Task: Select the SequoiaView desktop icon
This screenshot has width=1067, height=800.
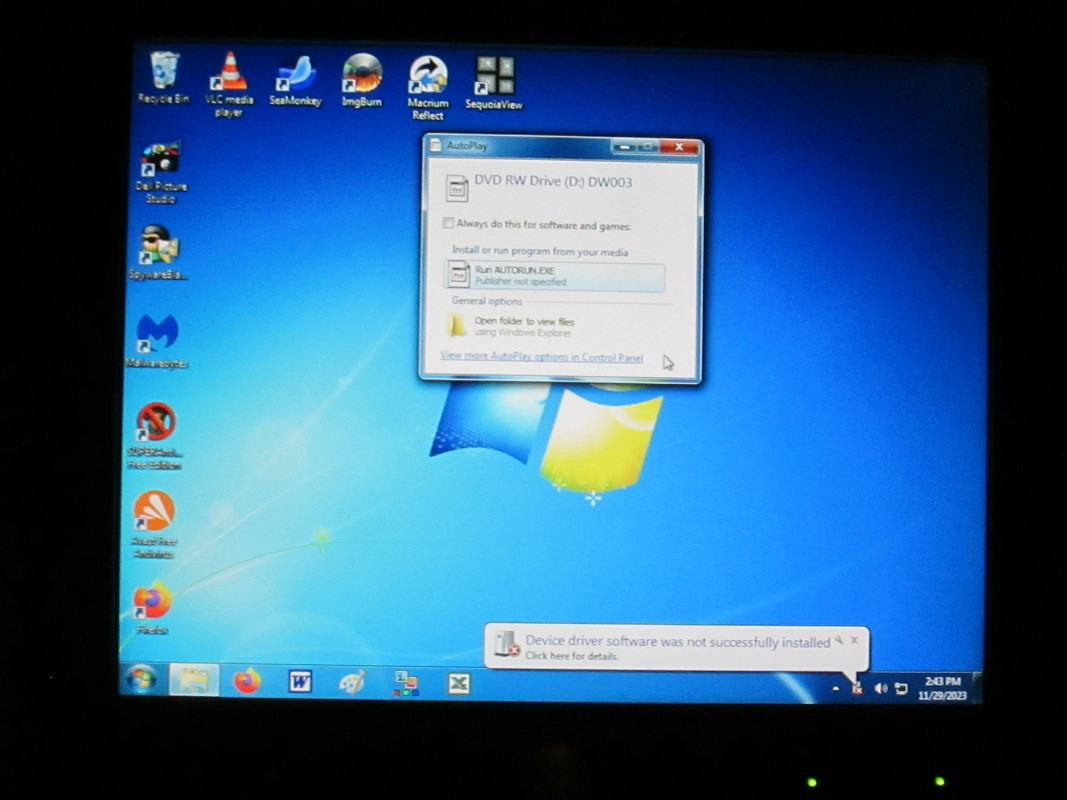Action: pyautogui.click(x=494, y=83)
